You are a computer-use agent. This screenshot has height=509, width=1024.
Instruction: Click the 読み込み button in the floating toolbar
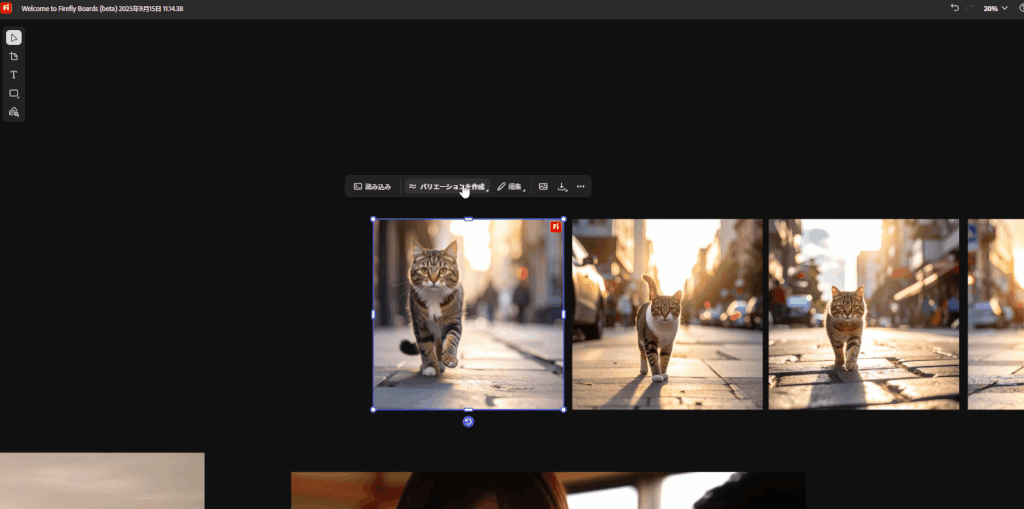click(x=372, y=187)
